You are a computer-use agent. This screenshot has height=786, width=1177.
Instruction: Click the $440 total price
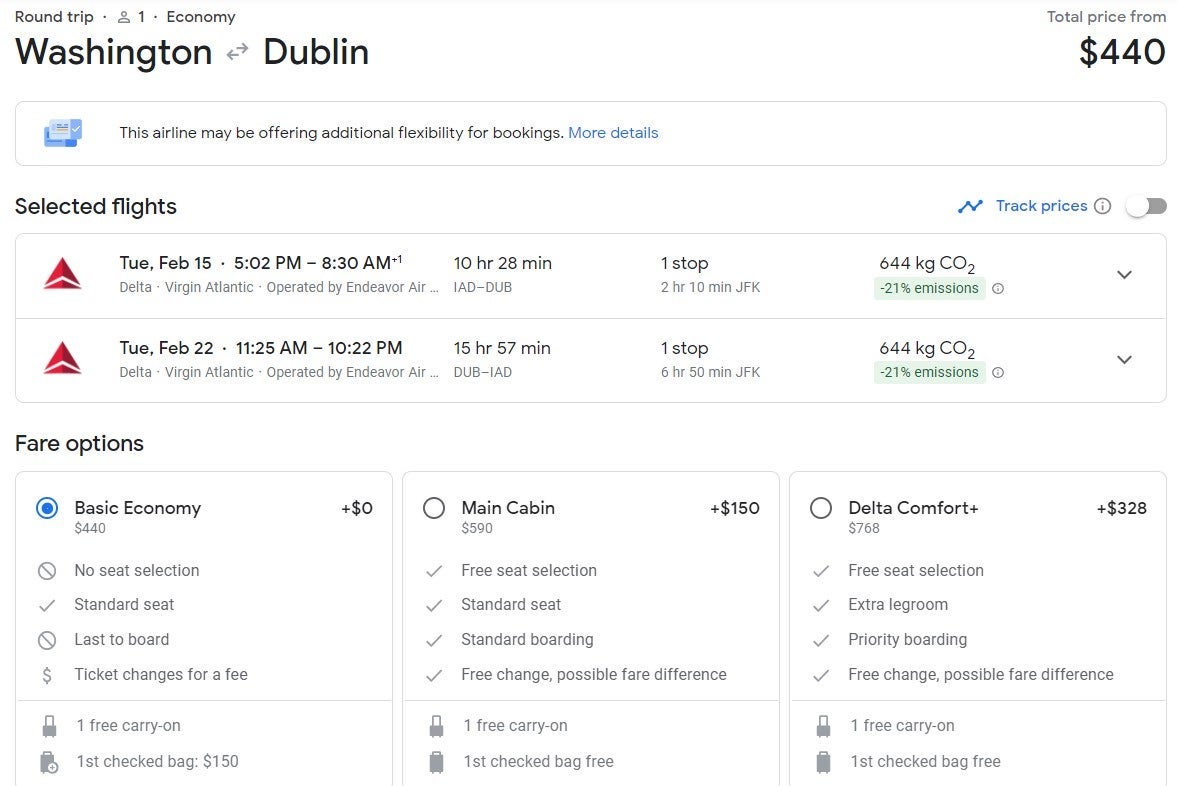pyautogui.click(x=1122, y=52)
